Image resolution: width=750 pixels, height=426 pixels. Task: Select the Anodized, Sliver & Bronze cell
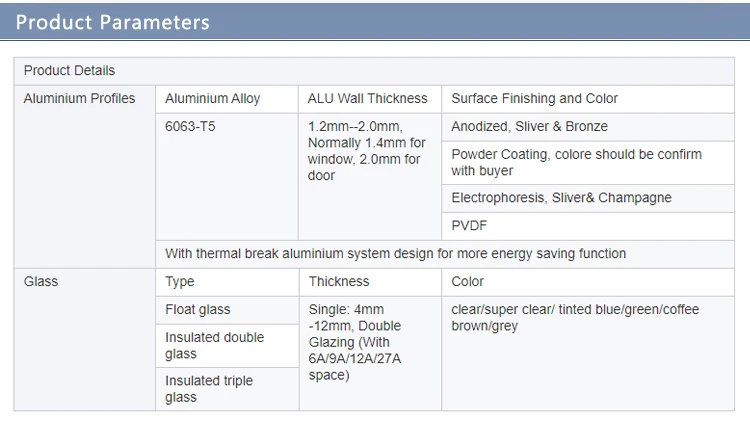(588, 127)
